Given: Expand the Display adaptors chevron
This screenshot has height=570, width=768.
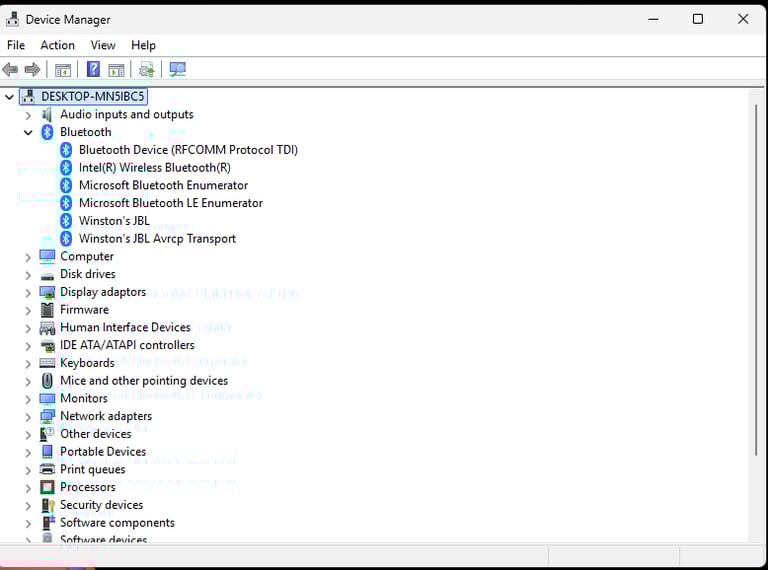Looking at the screenshot, I should [x=28, y=293].
